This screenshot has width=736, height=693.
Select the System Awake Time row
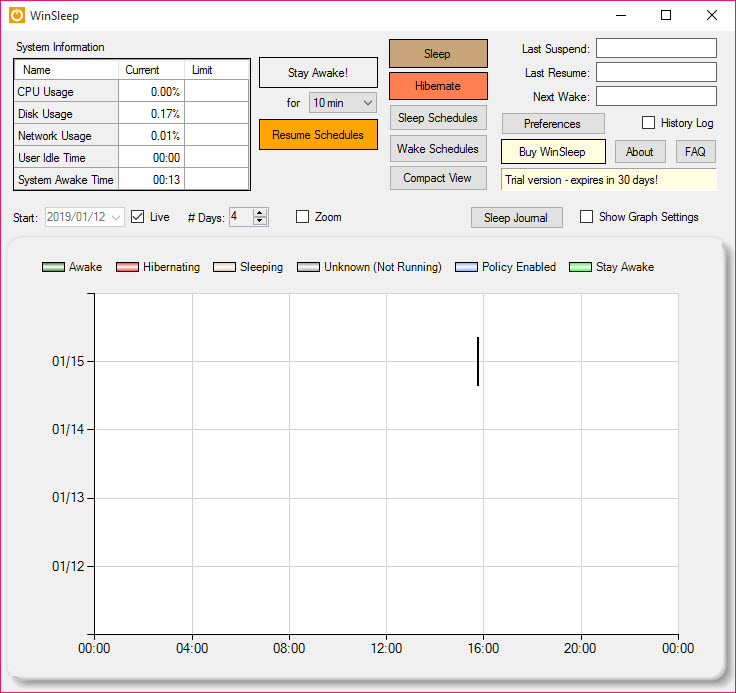tap(131, 179)
